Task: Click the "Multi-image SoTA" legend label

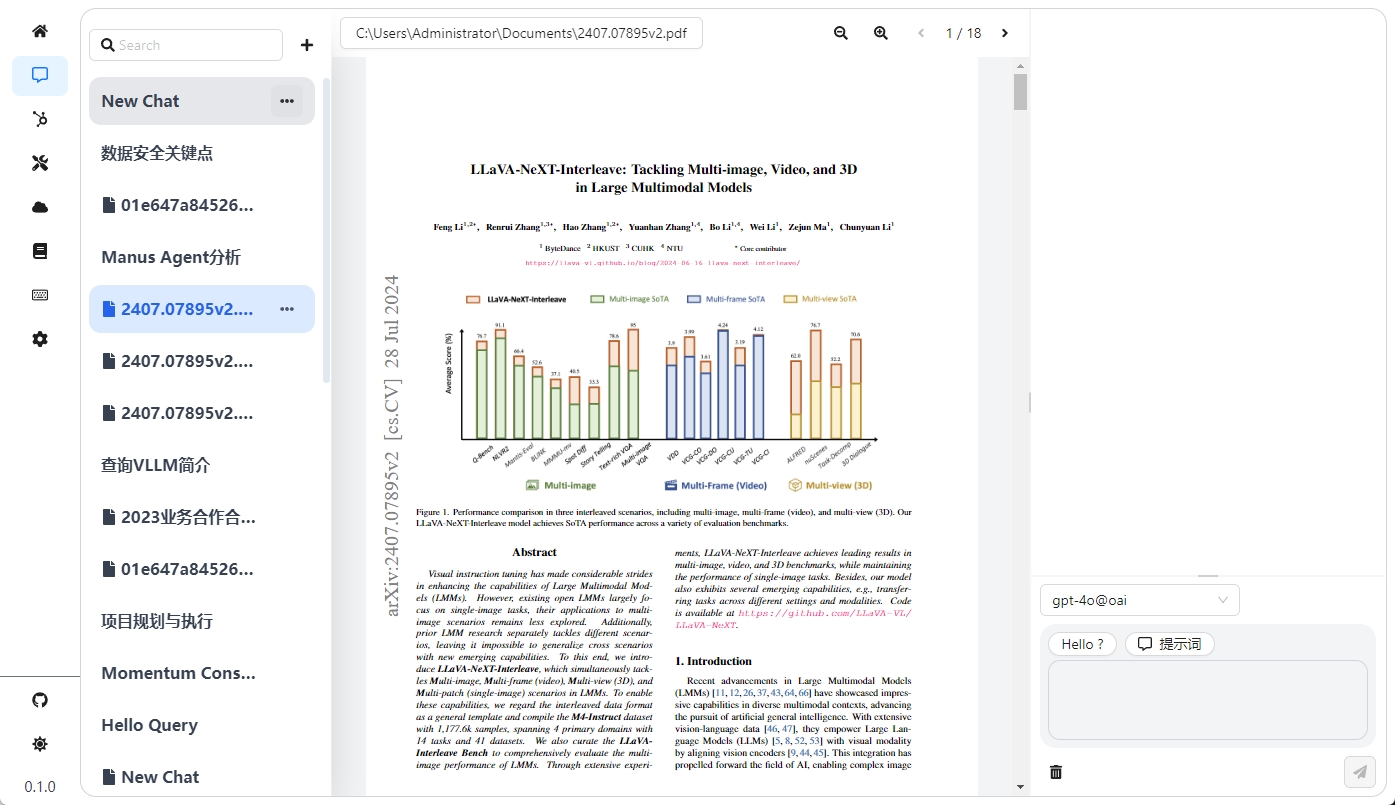Action: [638, 299]
